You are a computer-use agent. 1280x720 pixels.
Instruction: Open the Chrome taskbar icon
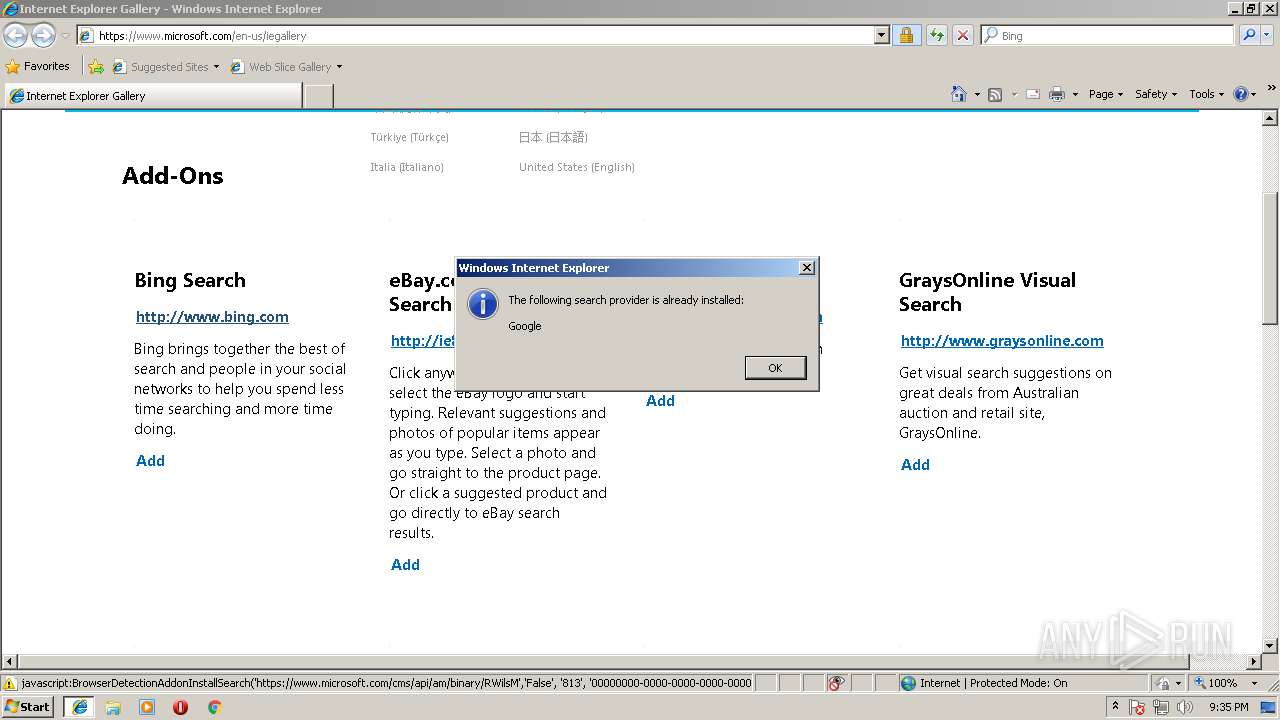(x=214, y=707)
